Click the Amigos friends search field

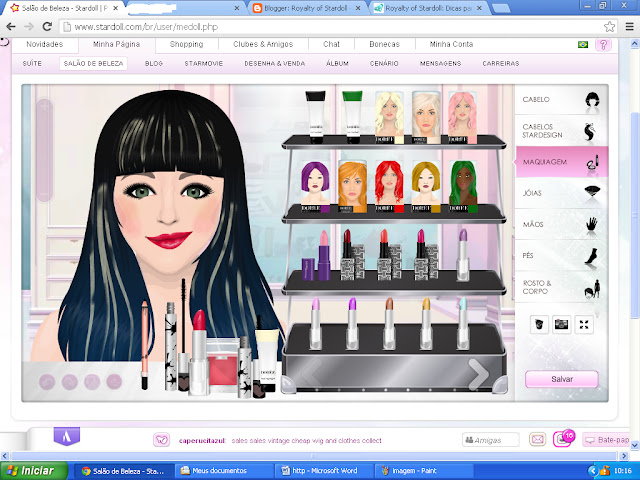pyautogui.click(x=491, y=440)
